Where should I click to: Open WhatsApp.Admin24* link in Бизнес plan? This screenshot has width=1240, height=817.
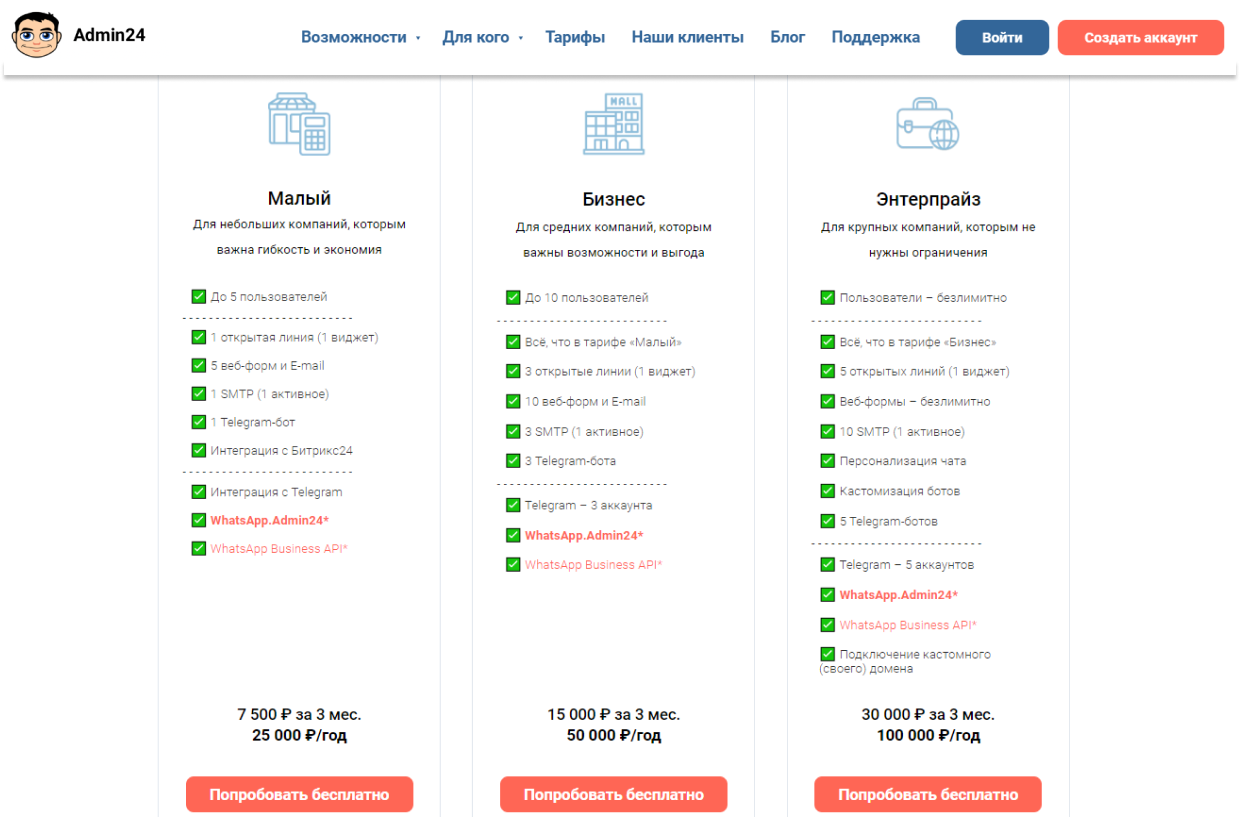[584, 535]
